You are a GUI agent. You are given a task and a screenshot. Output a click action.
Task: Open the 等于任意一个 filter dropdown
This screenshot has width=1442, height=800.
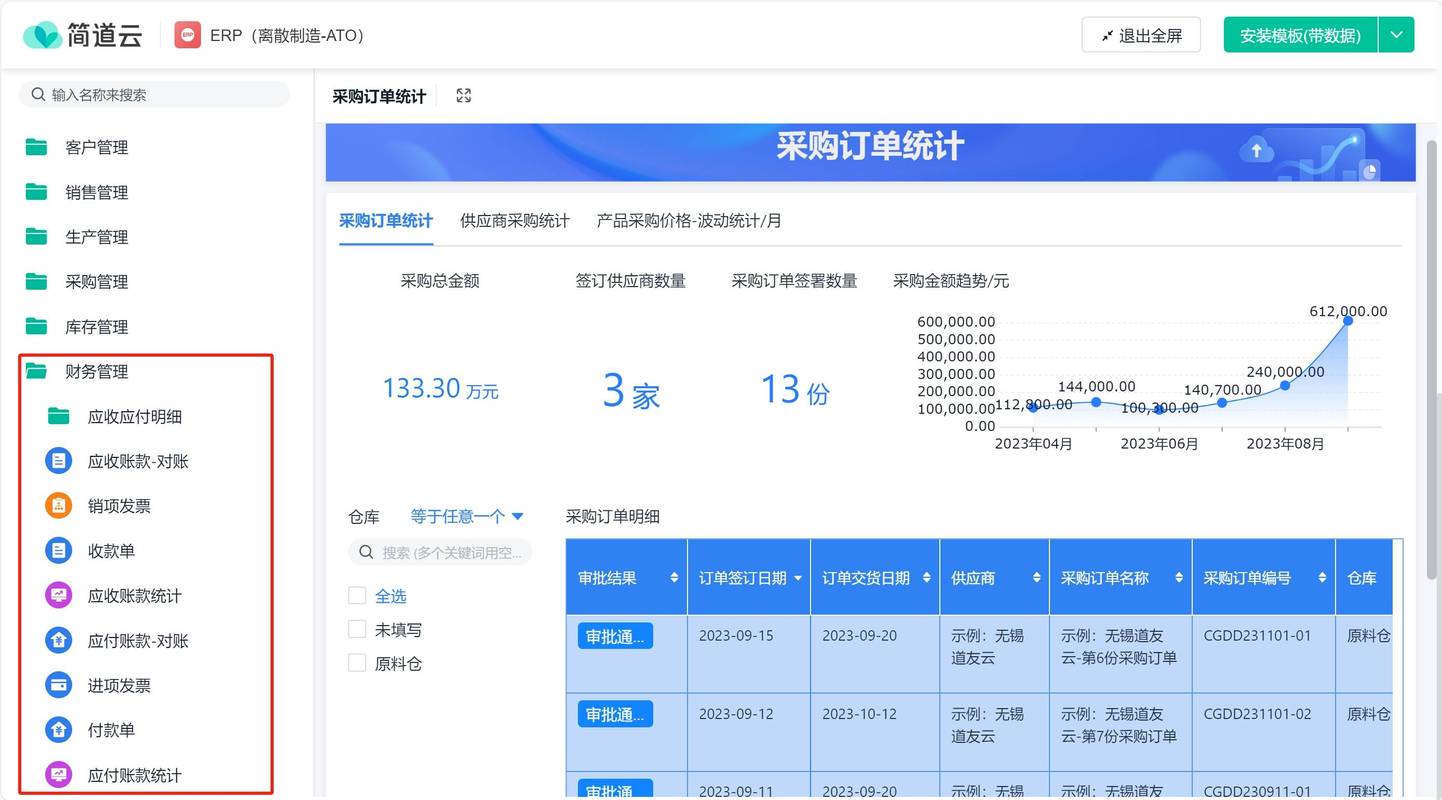(x=467, y=517)
